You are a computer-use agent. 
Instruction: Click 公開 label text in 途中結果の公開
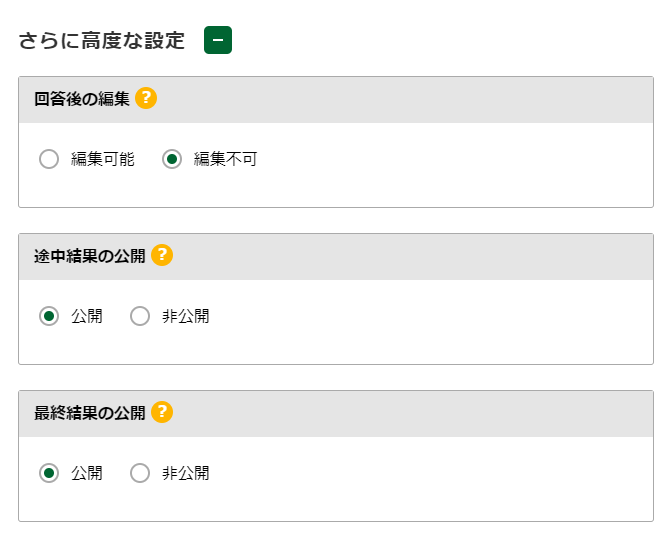click(x=86, y=316)
